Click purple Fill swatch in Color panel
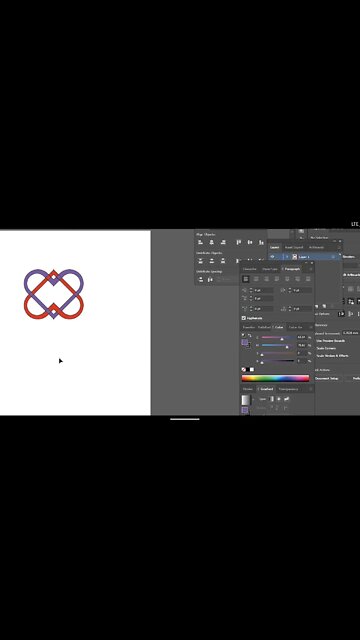Screen dimensions: 360x640 pyautogui.click(x=244, y=342)
